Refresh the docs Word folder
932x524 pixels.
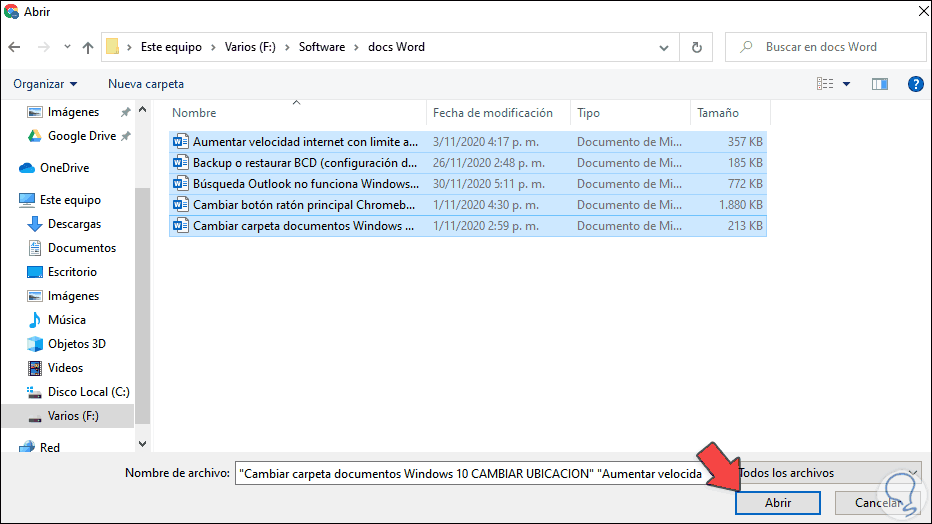click(697, 47)
